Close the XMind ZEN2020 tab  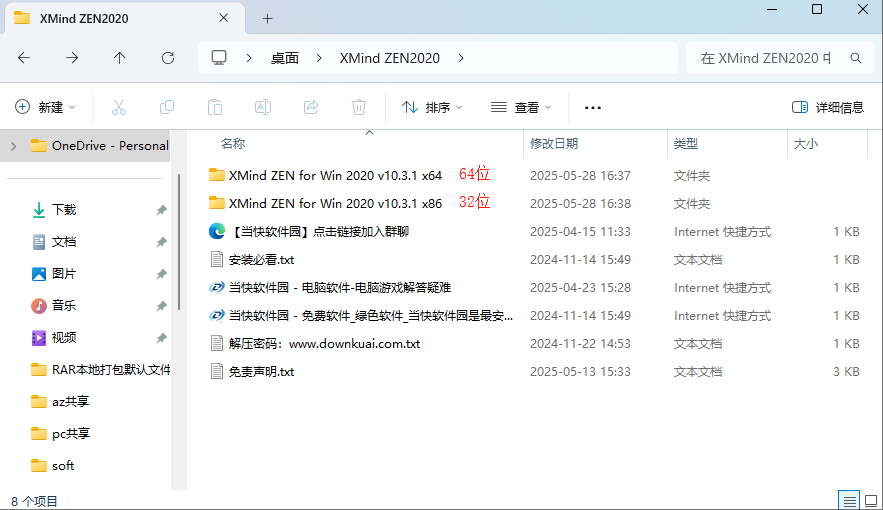coord(224,18)
